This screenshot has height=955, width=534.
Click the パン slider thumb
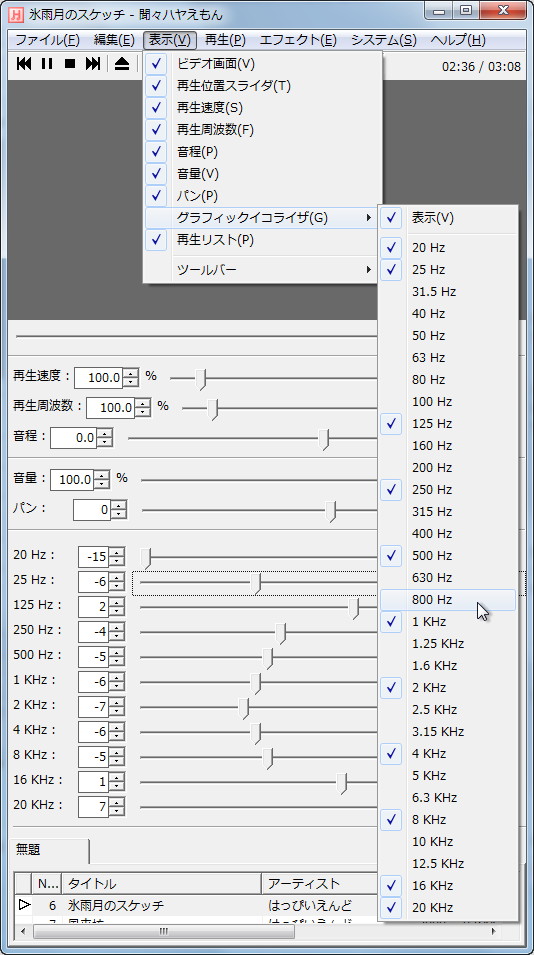tap(331, 511)
